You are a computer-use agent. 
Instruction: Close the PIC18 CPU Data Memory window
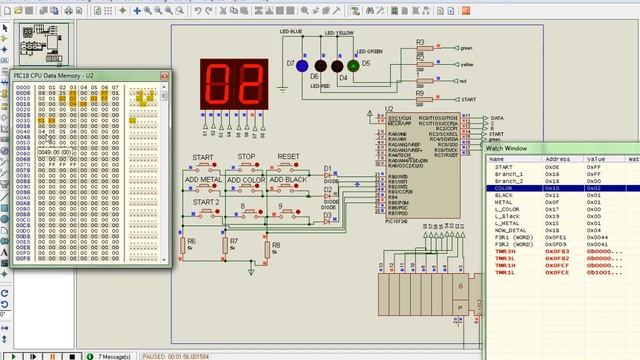tap(164, 76)
